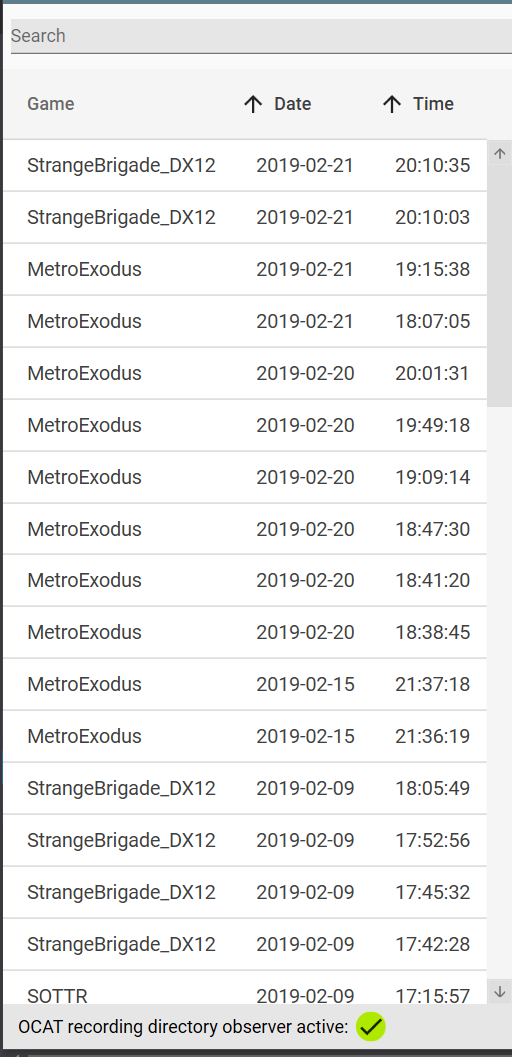Open the StrangeBrigade_DX12 record at 18:05:49
Image resolution: width=512 pixels, height=1057 pixels.
(x=245, y=787)
